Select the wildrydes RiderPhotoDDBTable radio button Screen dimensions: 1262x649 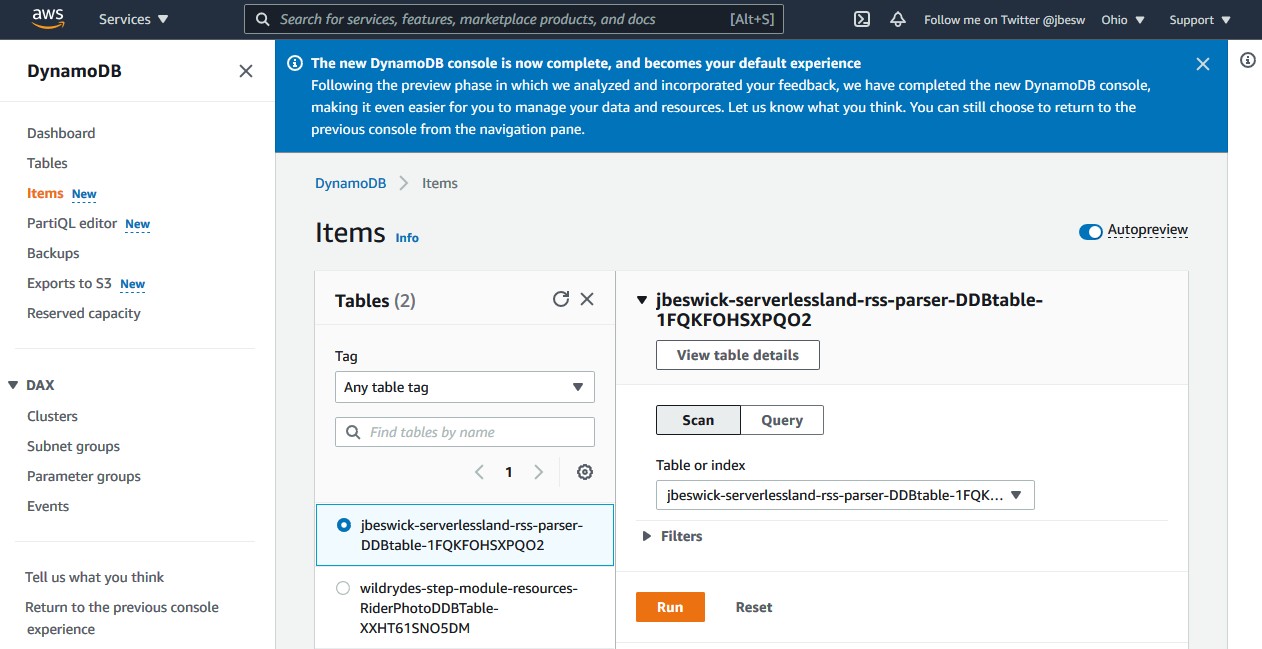[344, 588]
